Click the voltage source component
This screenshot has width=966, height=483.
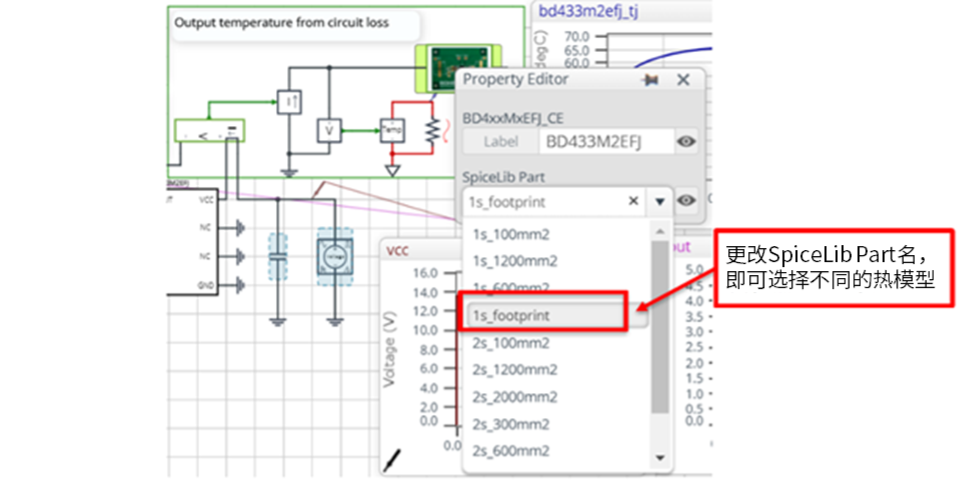[x=335, y=256]
